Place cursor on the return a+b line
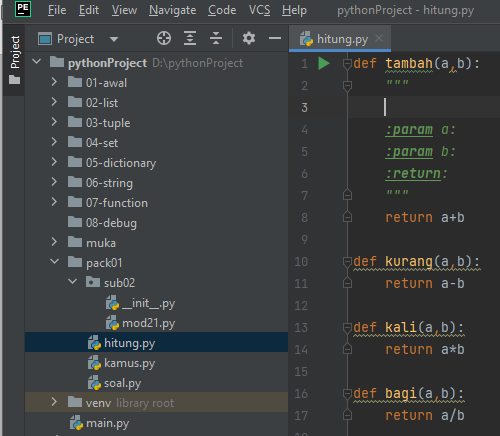Viewport: 500px width, 436px height. [425, 218]
